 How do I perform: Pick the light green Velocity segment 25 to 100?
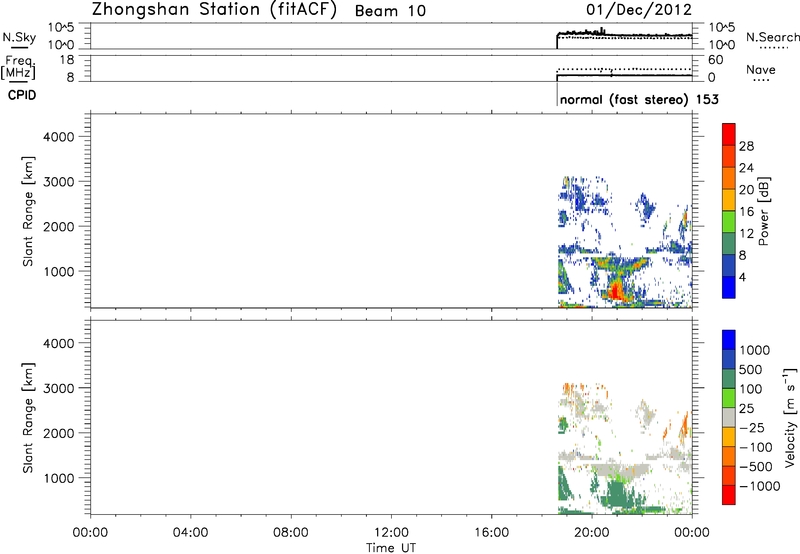coord(729,398)
